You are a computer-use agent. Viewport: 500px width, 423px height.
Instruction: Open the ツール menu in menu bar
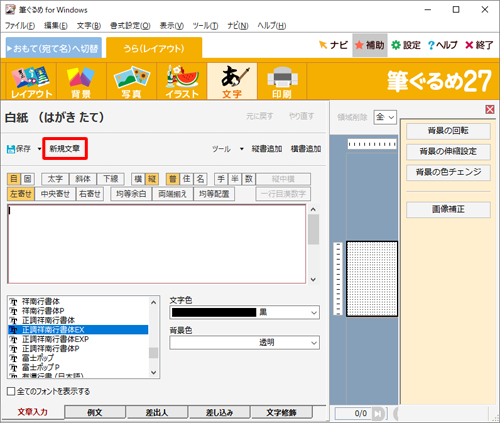coord(205,26)
